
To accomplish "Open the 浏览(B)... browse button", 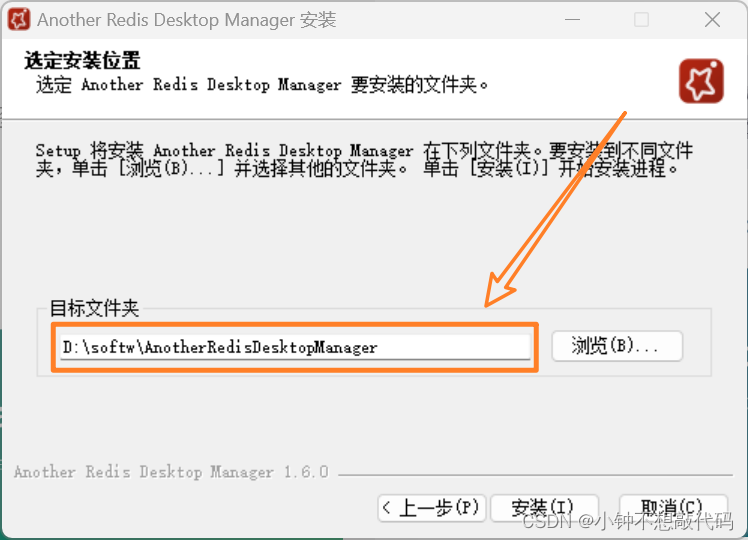I will (617, 346).
